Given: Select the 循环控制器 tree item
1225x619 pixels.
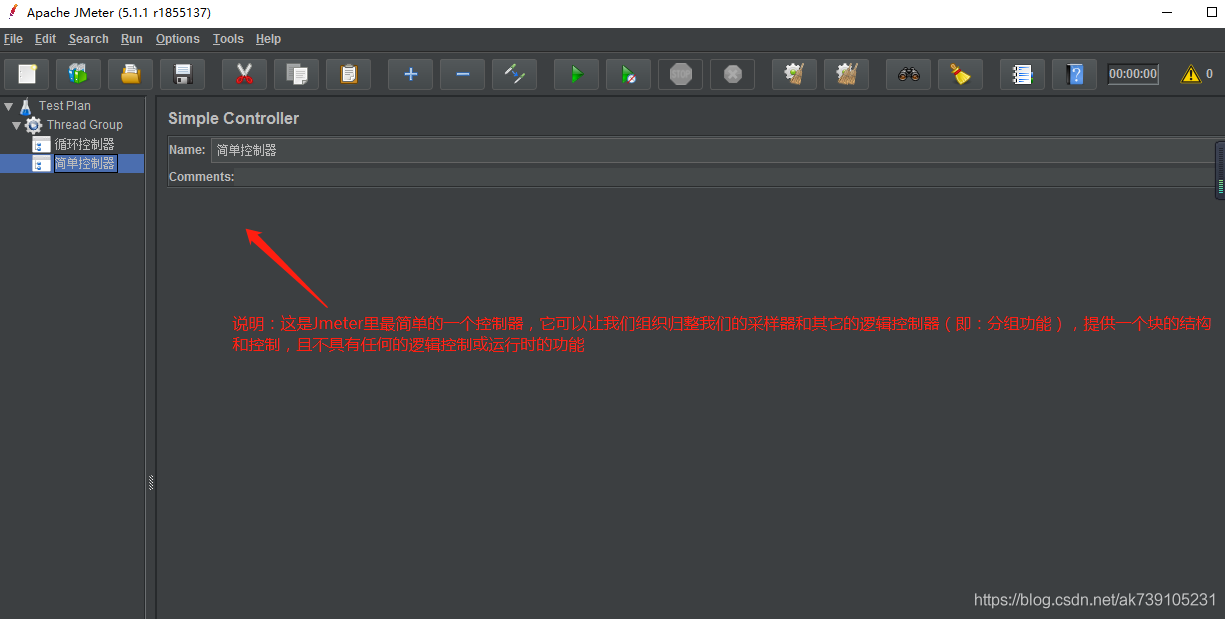Looking at the screenshot, I should [85, 144].
